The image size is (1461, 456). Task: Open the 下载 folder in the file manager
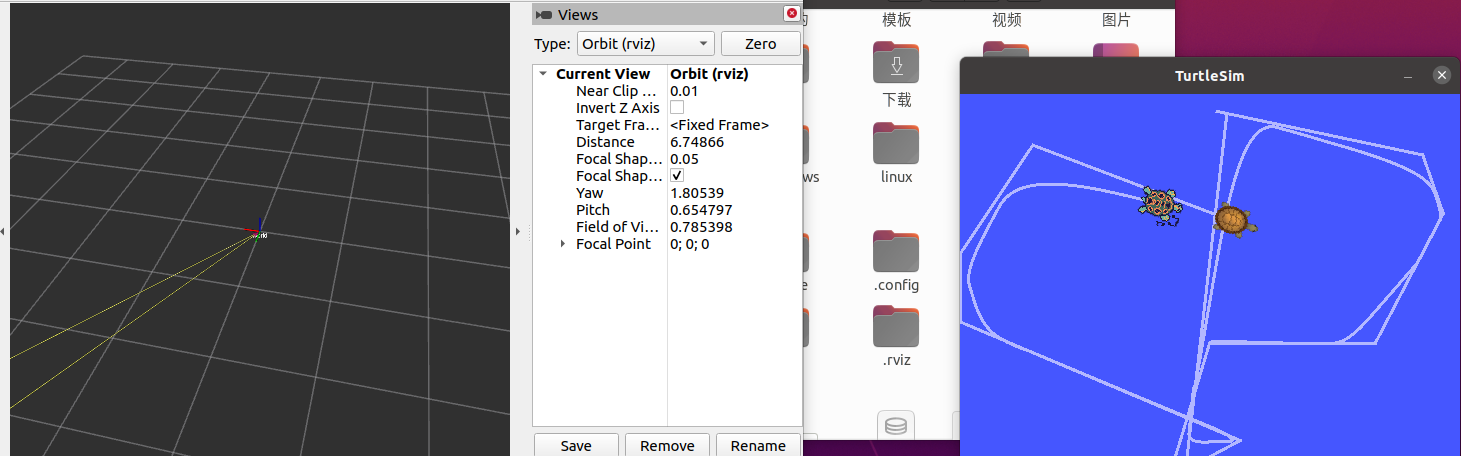[x=897, y=65]
